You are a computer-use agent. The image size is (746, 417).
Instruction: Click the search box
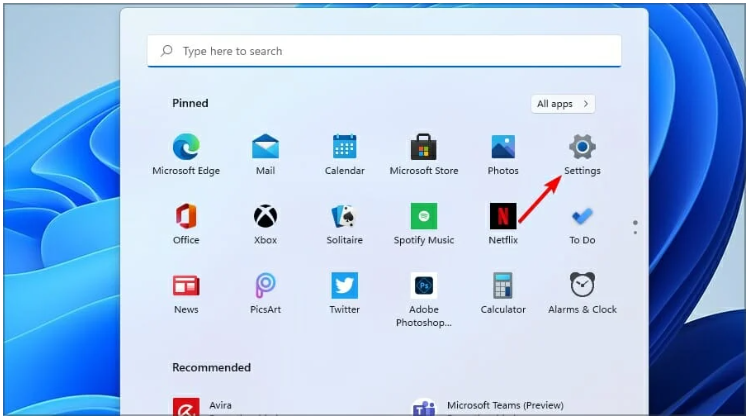[x=384, y=51]
